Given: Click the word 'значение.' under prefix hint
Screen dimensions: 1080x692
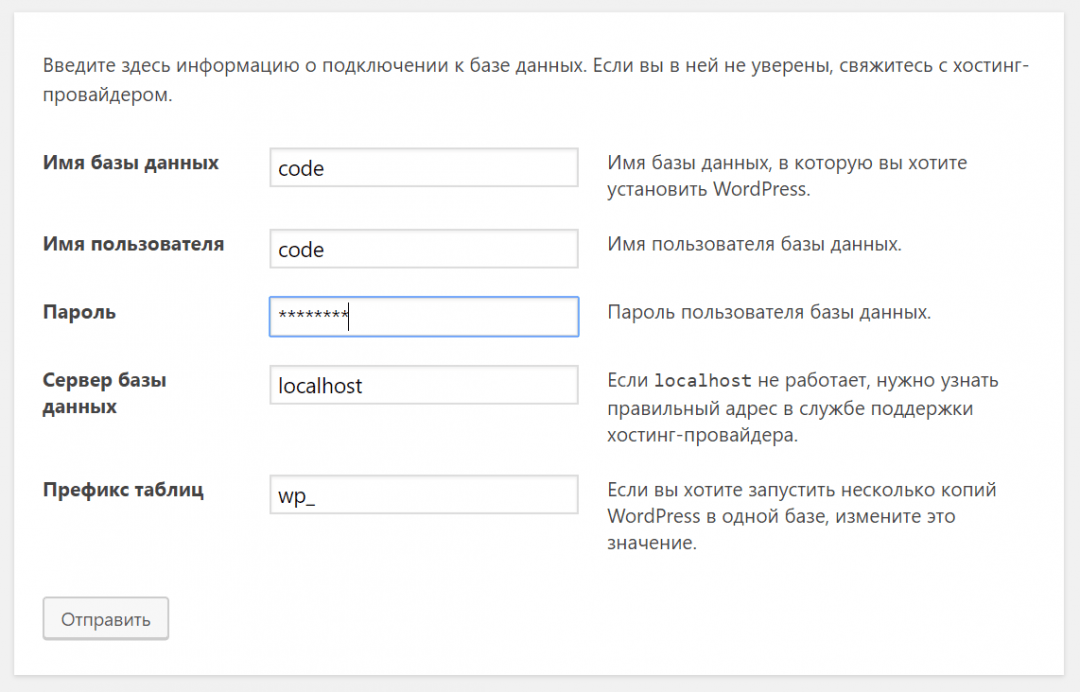Looking at the screenshot, I should tap(650, 544).
